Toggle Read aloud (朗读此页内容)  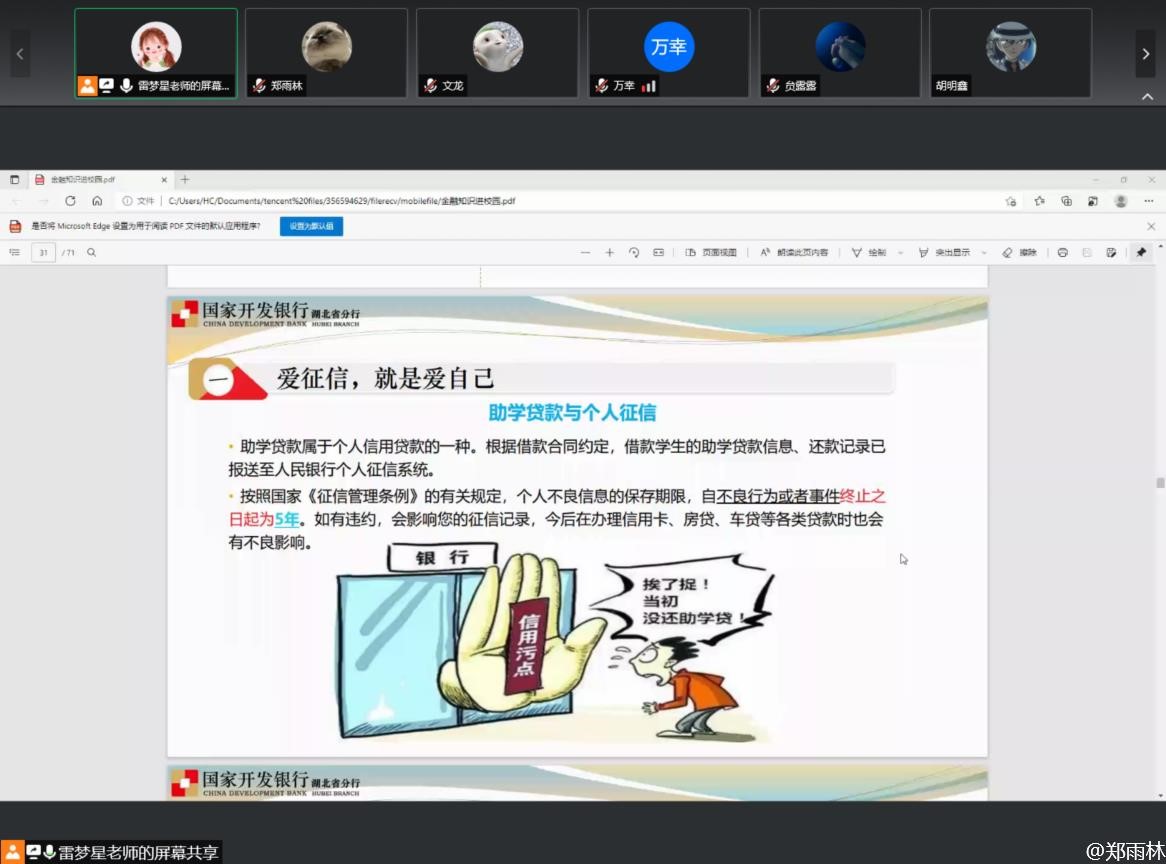[x=794, y=253]
